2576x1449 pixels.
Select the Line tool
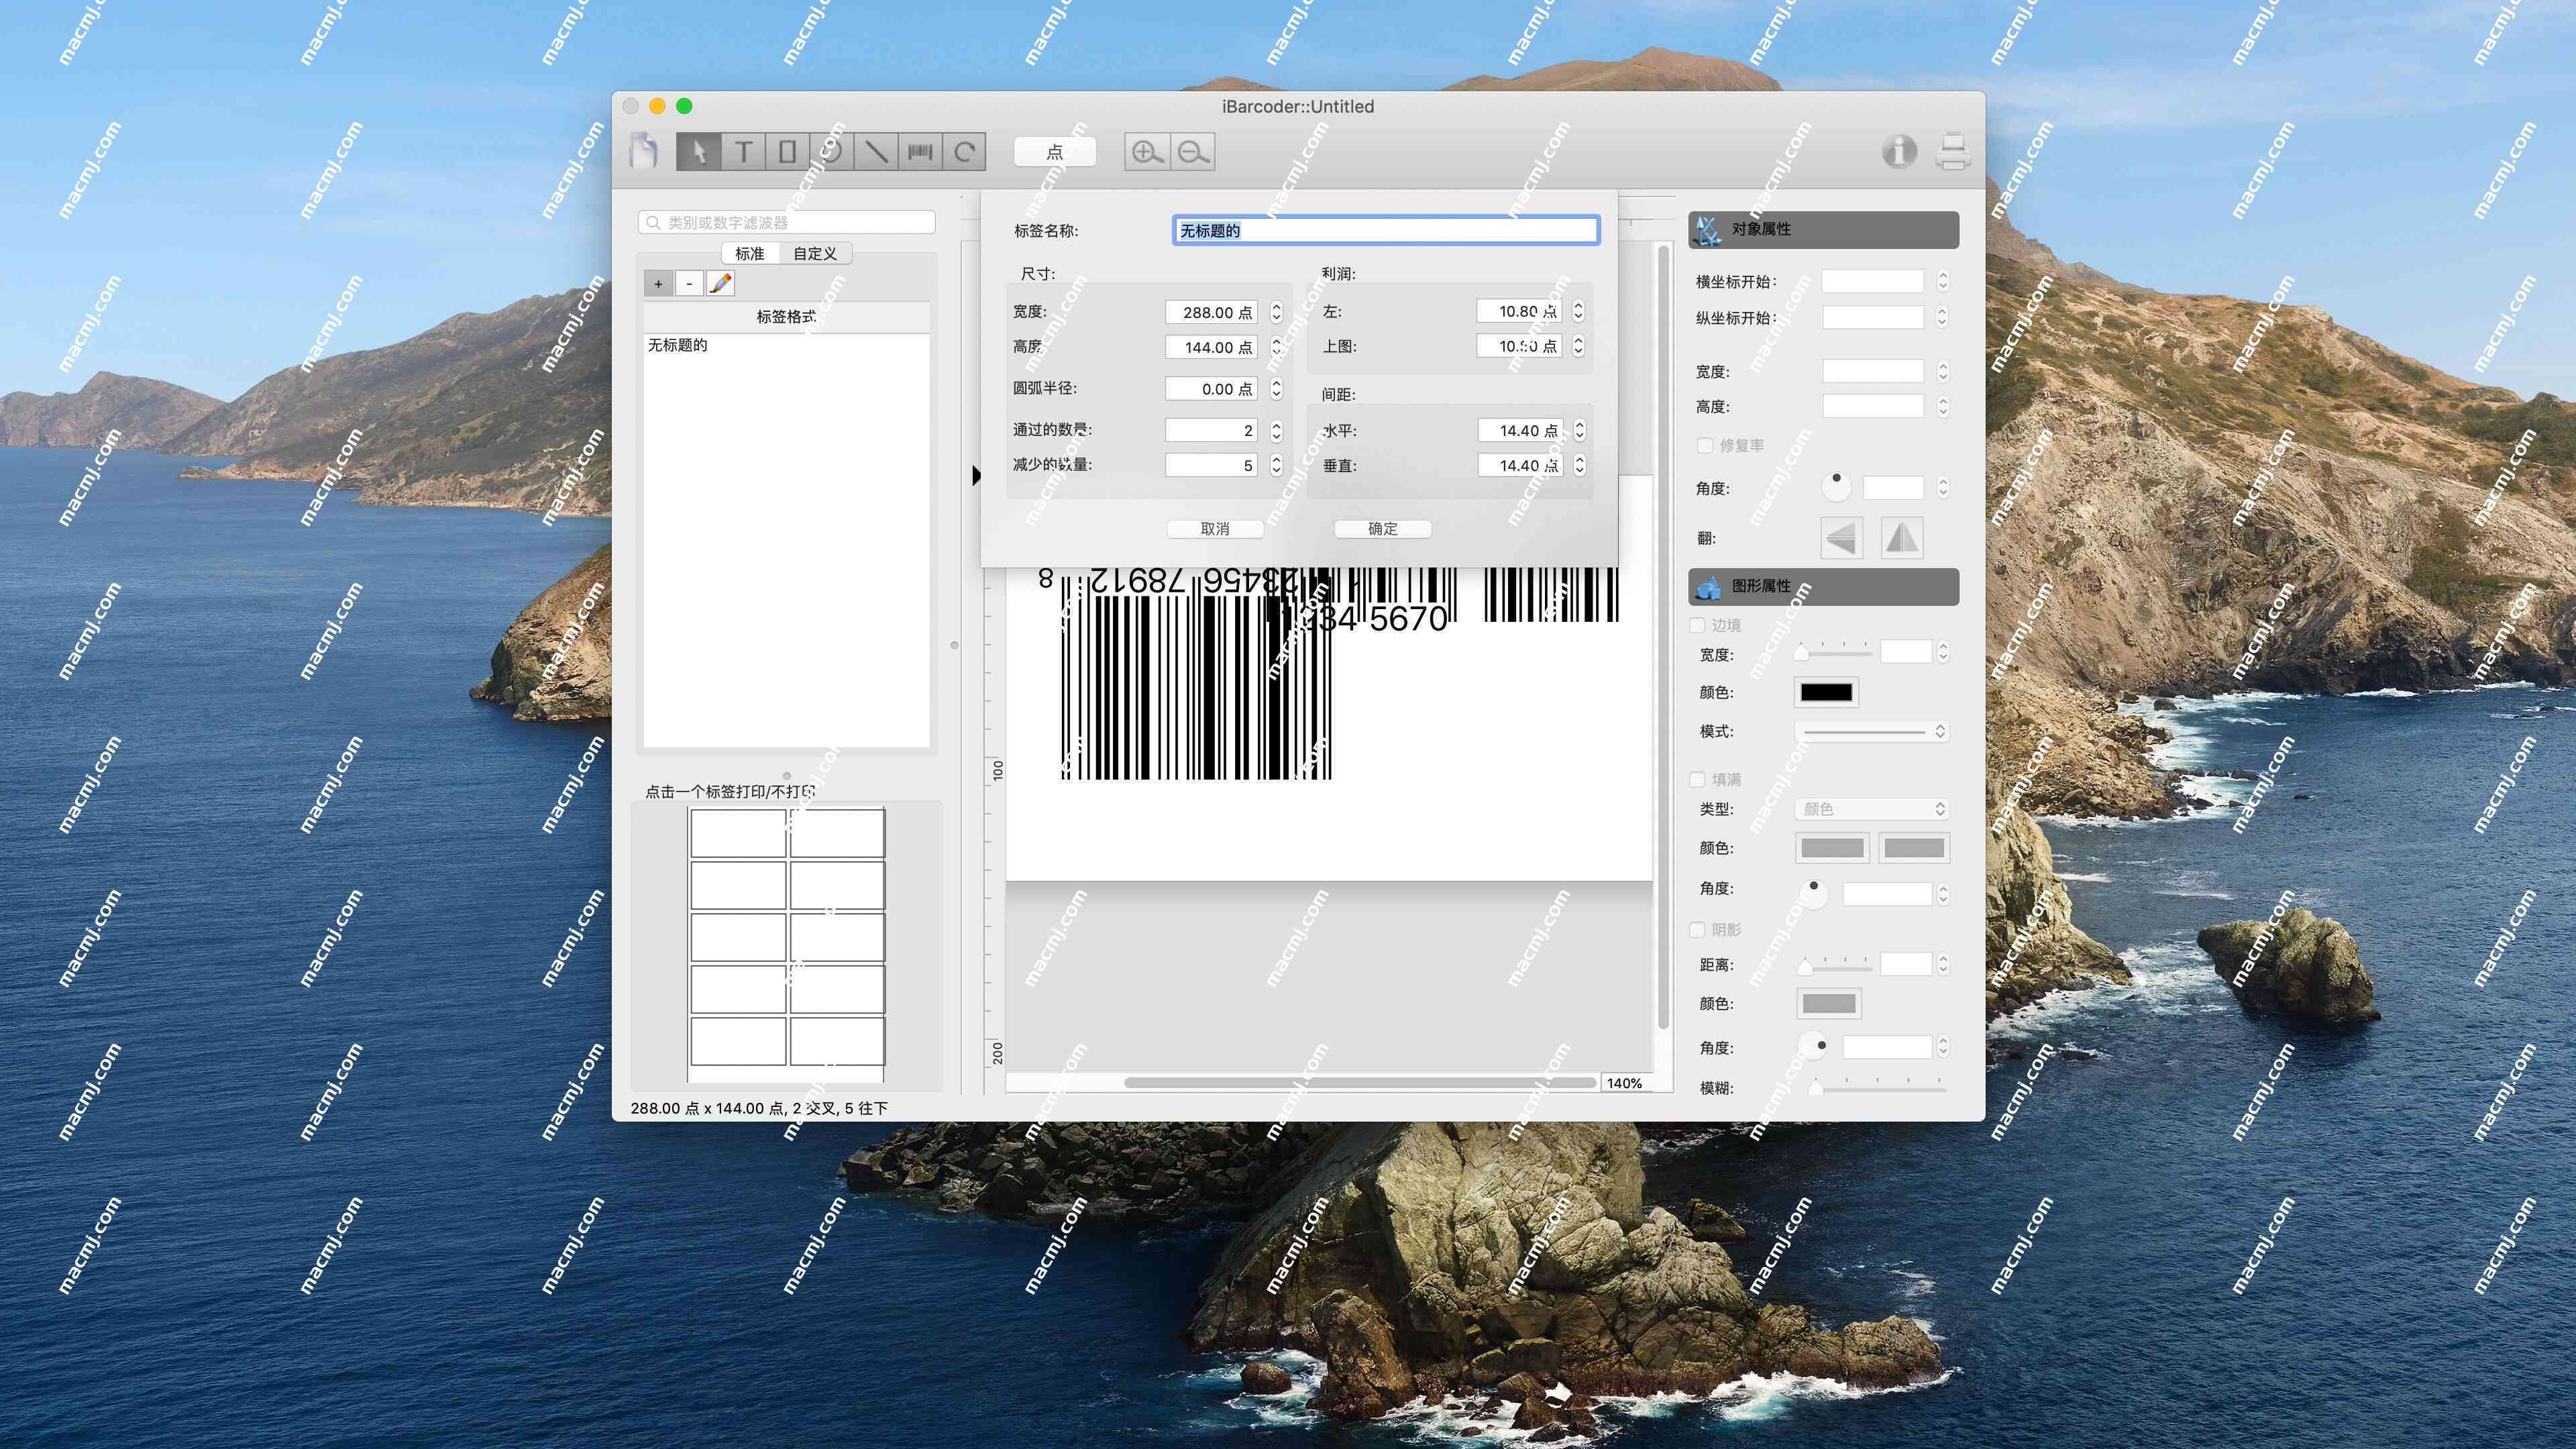pyautogui.click(x=876, y=152)
